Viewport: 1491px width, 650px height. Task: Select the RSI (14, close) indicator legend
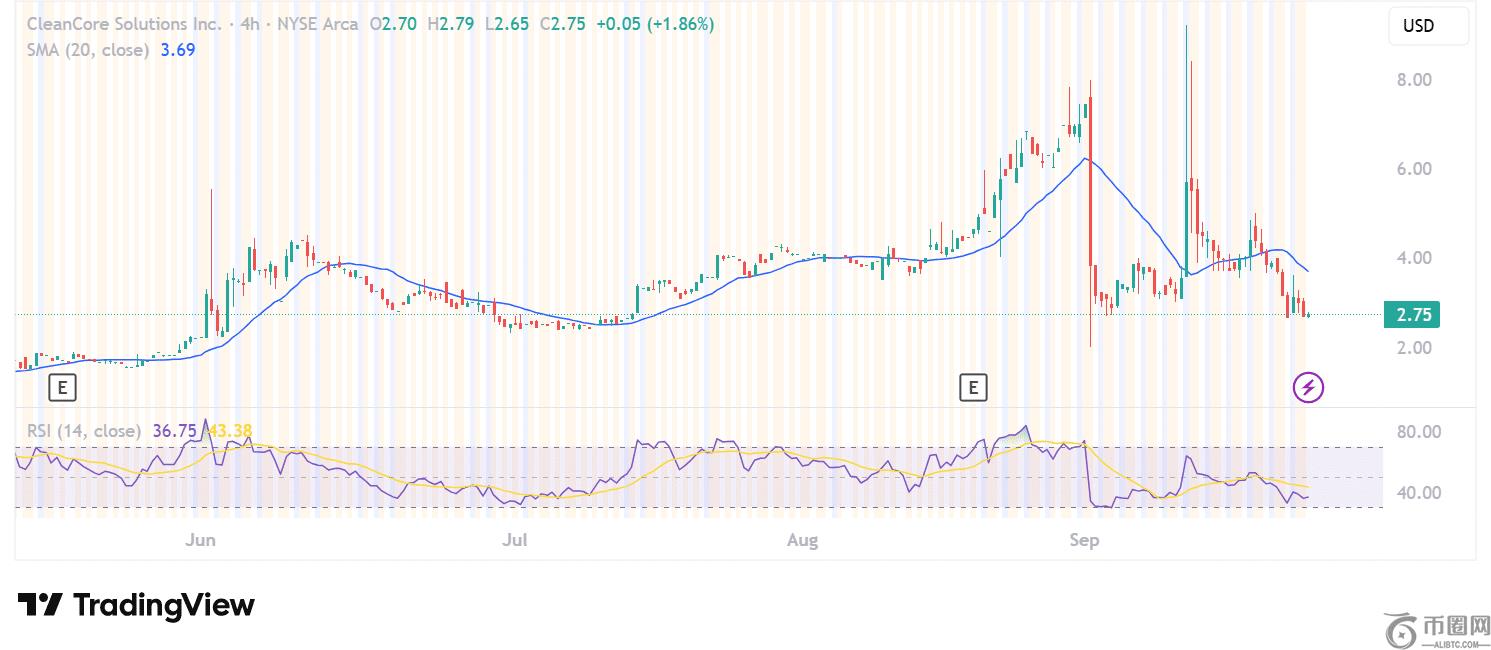click(84, 431)
